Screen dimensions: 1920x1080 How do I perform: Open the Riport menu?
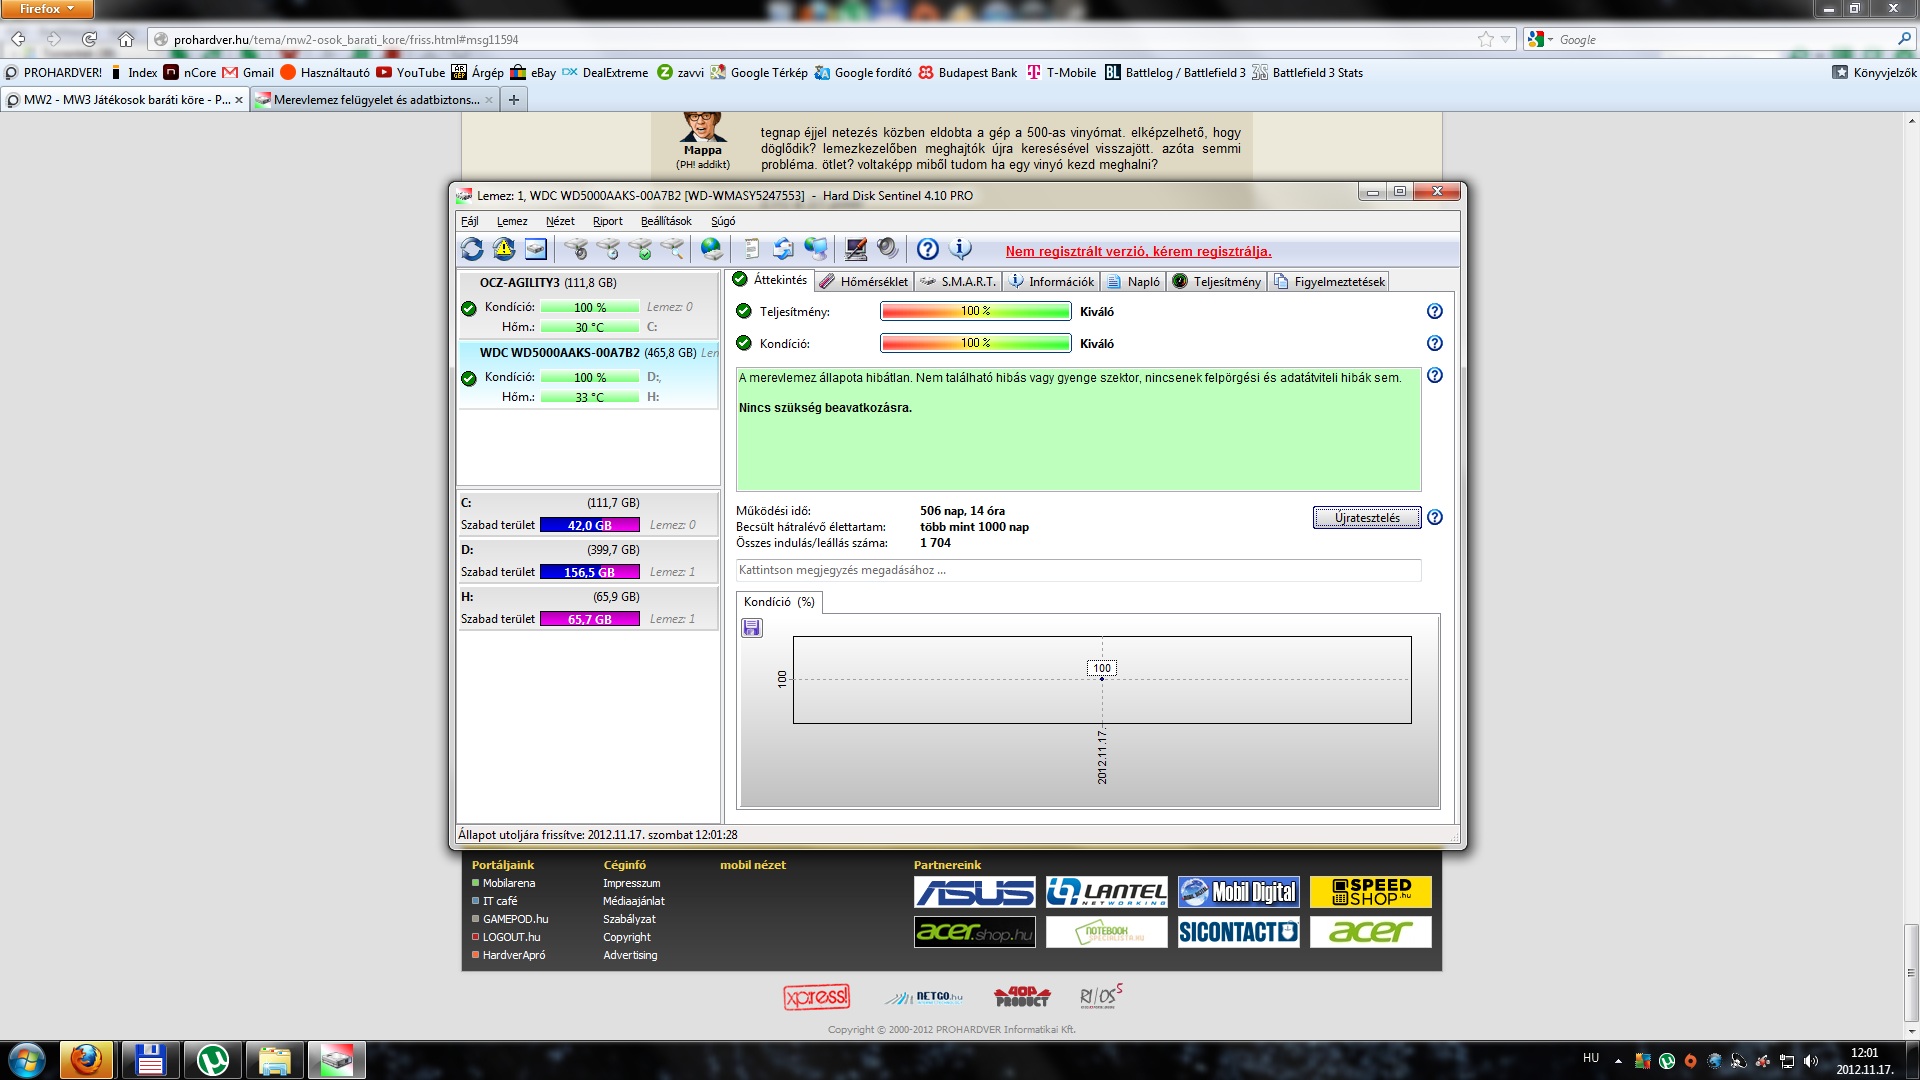[607, 221]
